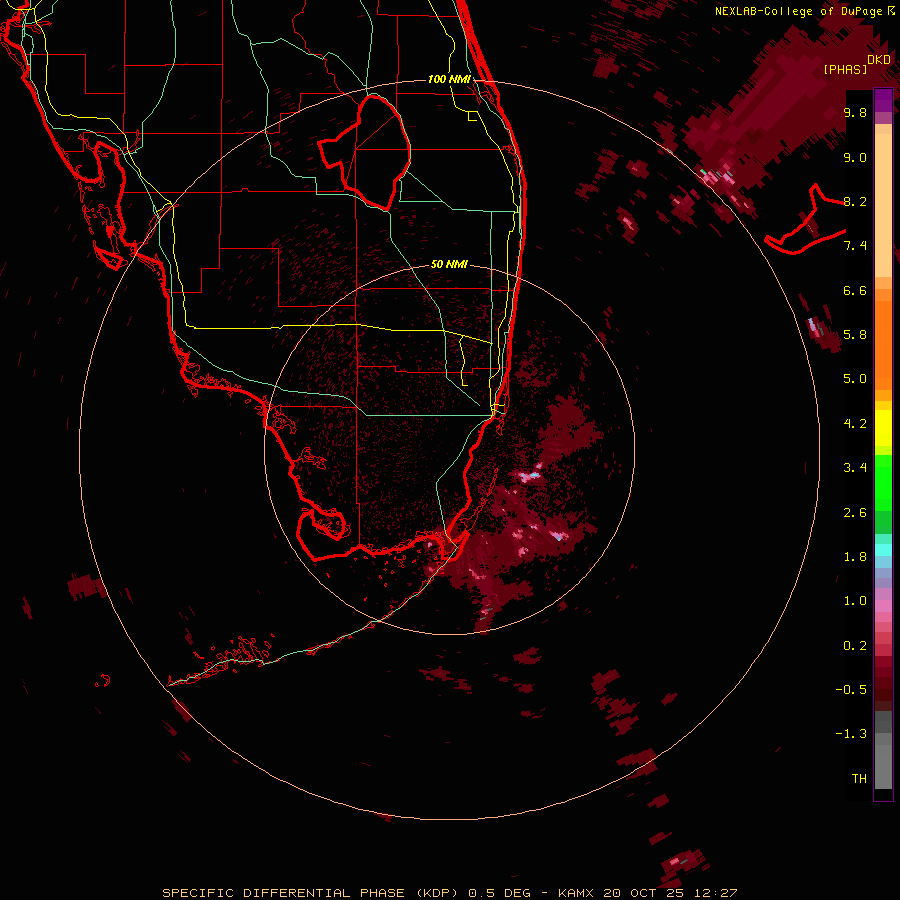
Task: Pick the cyan segment of the color bar
Action: 883,550
